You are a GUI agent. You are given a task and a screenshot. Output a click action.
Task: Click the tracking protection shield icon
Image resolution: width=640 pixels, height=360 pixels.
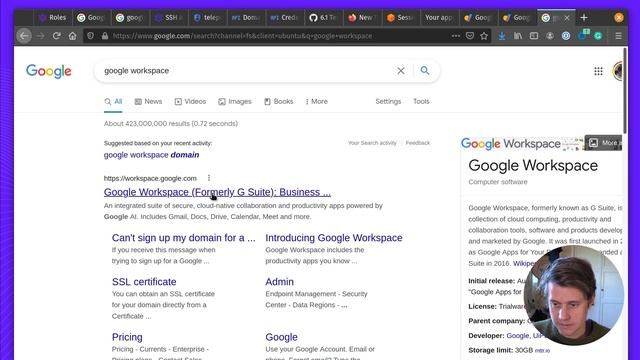click(x=91, y=36)
